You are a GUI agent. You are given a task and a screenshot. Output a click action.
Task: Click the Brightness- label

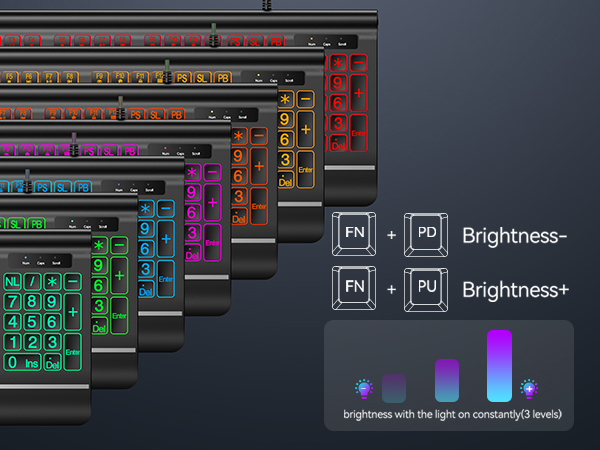click(x=515, y=237)
